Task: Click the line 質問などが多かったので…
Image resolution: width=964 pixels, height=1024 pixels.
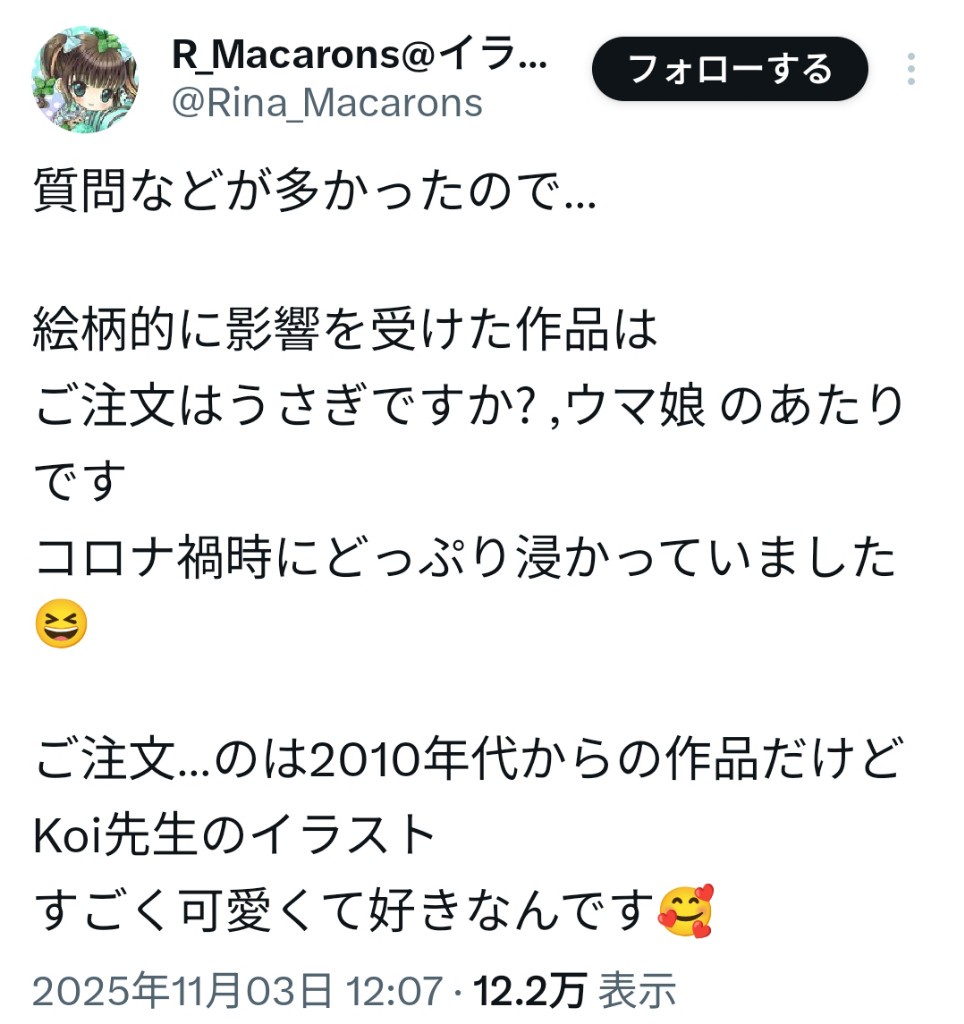Action: click(x=315, y=190)
